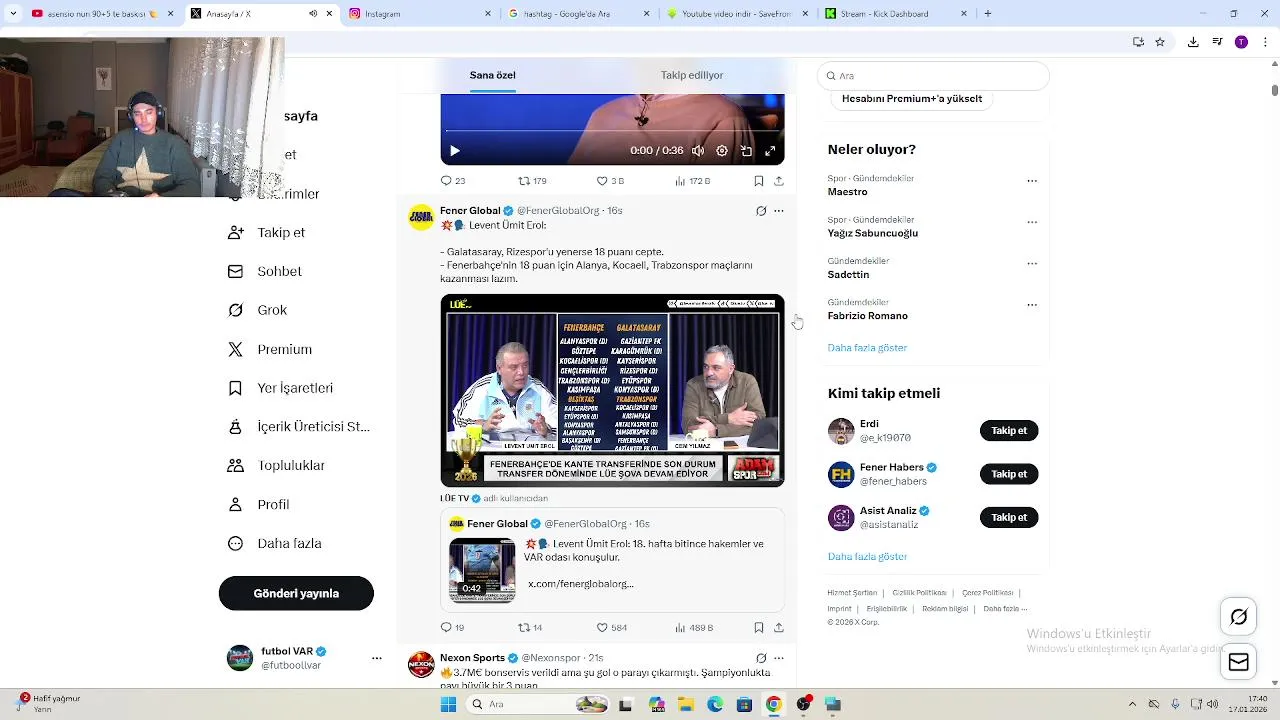This screenshot has height=720, width=1280.
Task: Switch to the Takip ediliyor tab
Action: [x=692, y=75]
